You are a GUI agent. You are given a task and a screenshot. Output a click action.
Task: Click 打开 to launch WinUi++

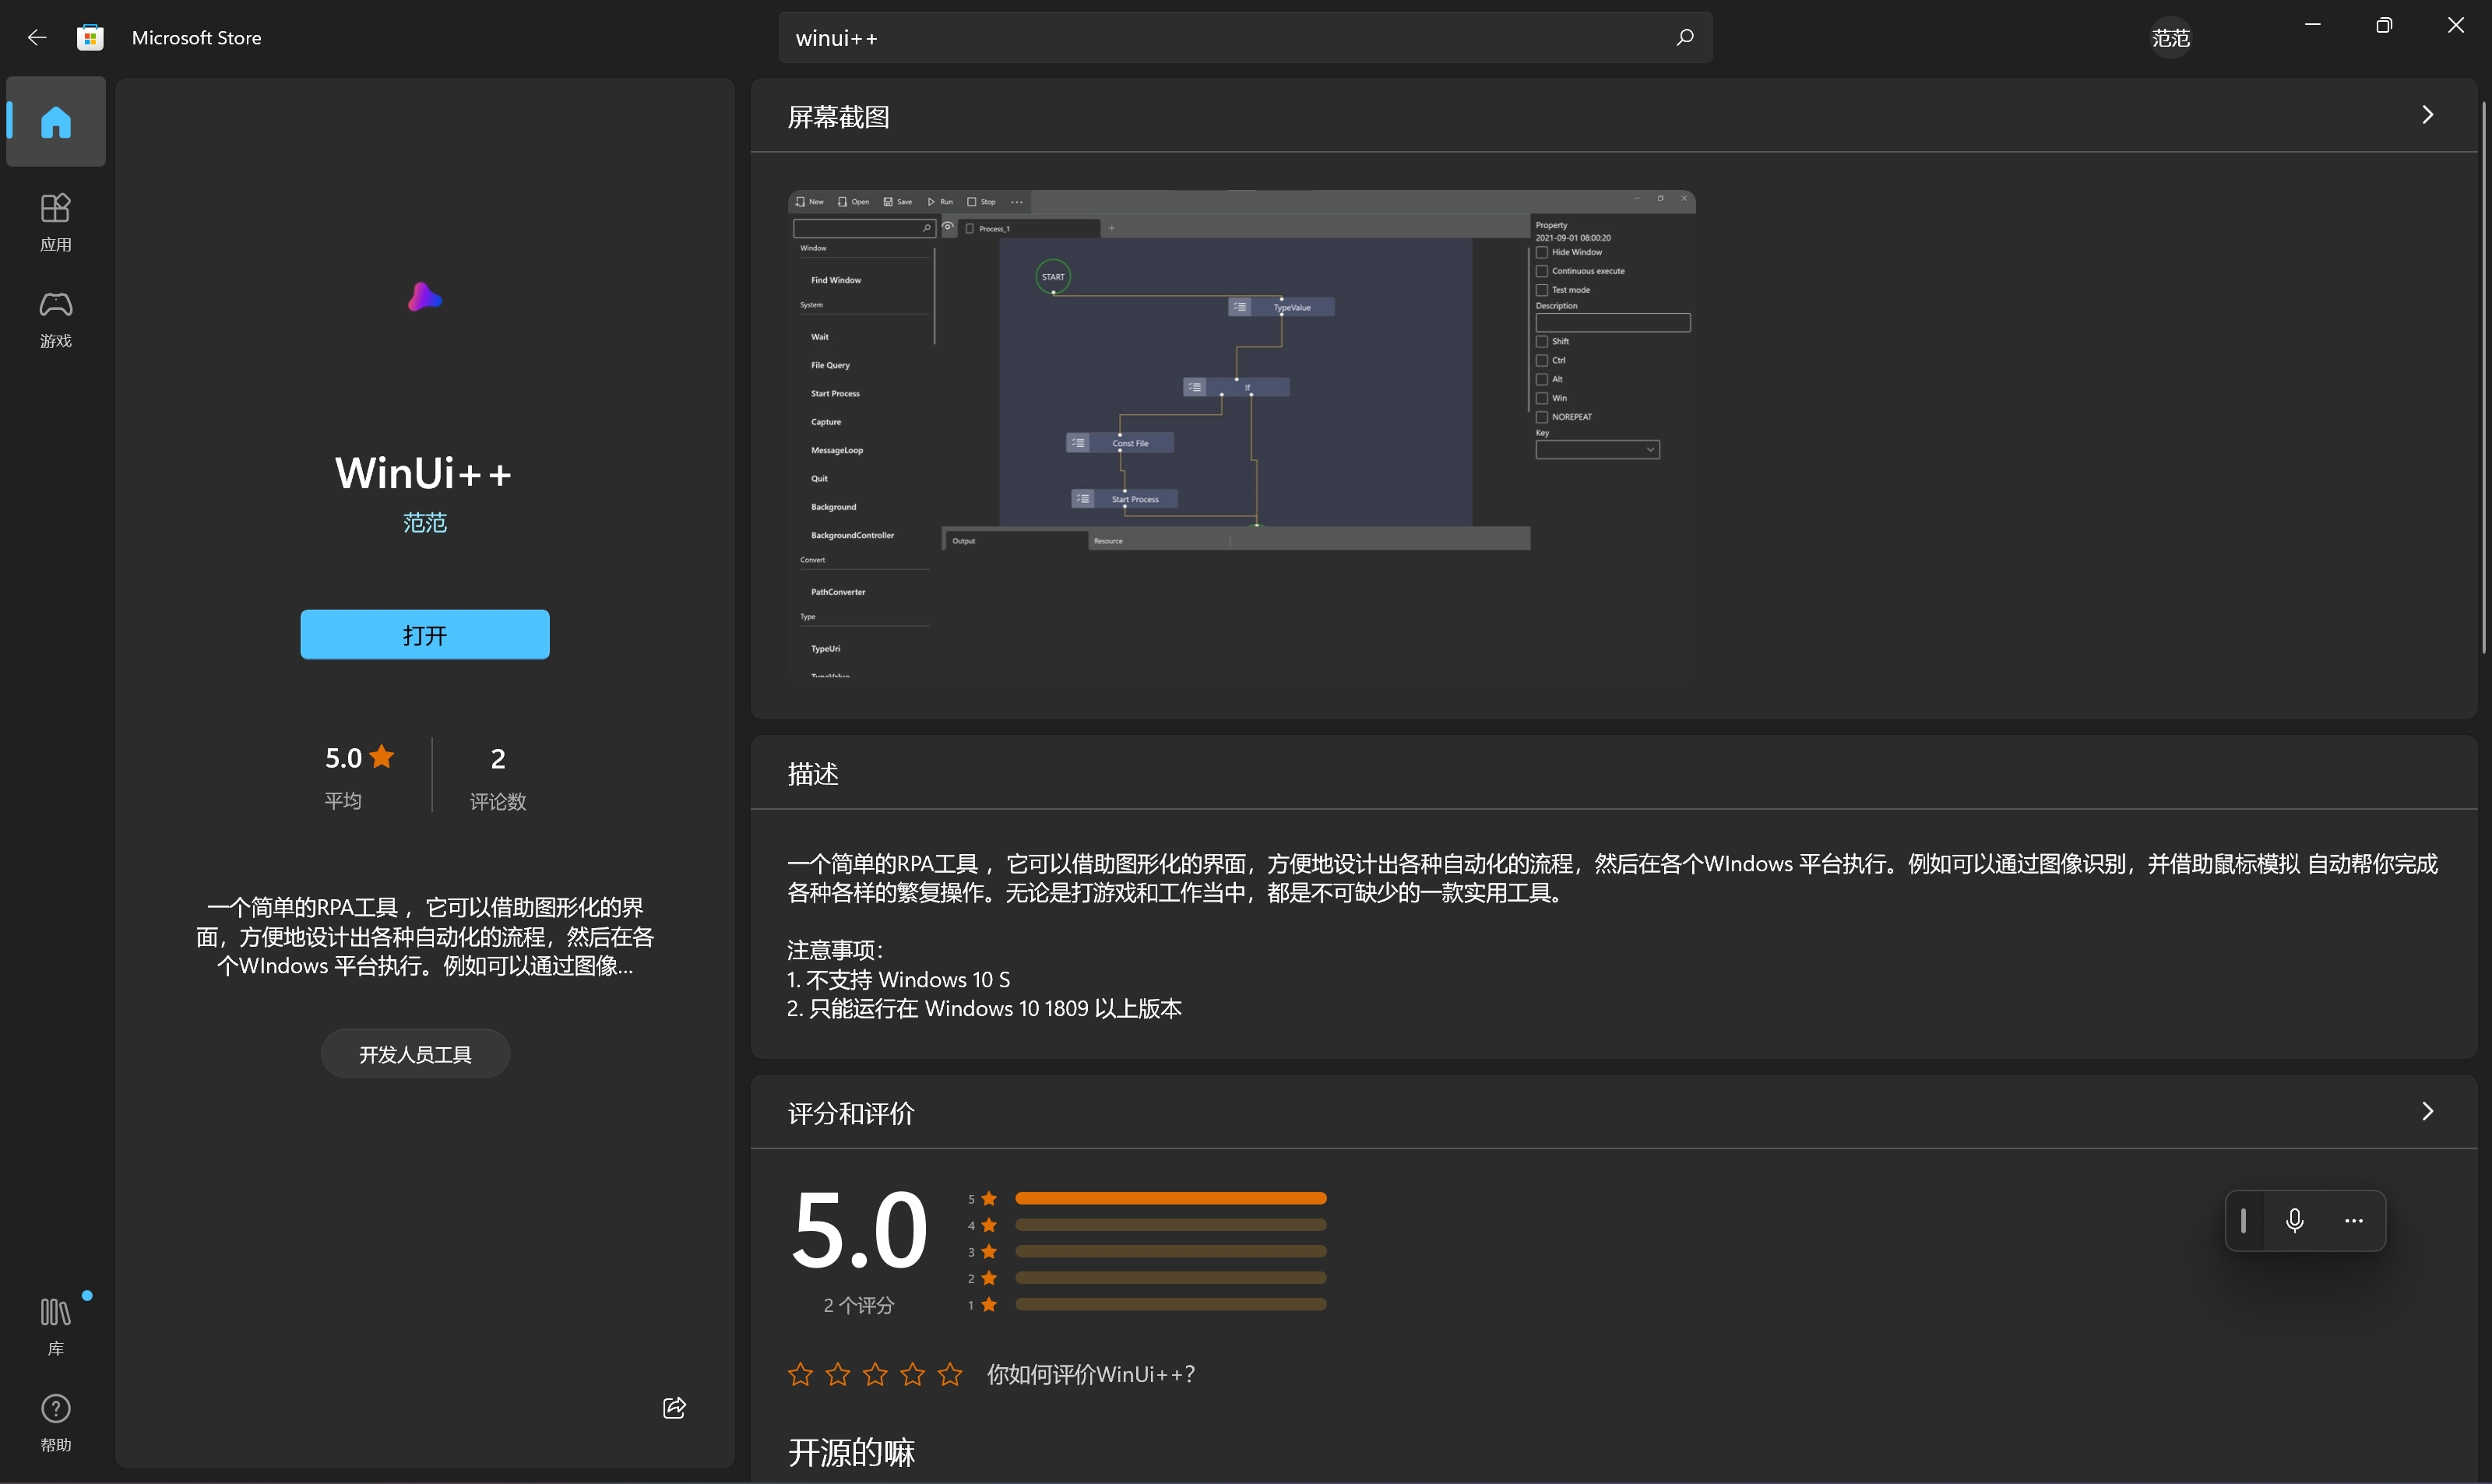click(x=424, y=634)
